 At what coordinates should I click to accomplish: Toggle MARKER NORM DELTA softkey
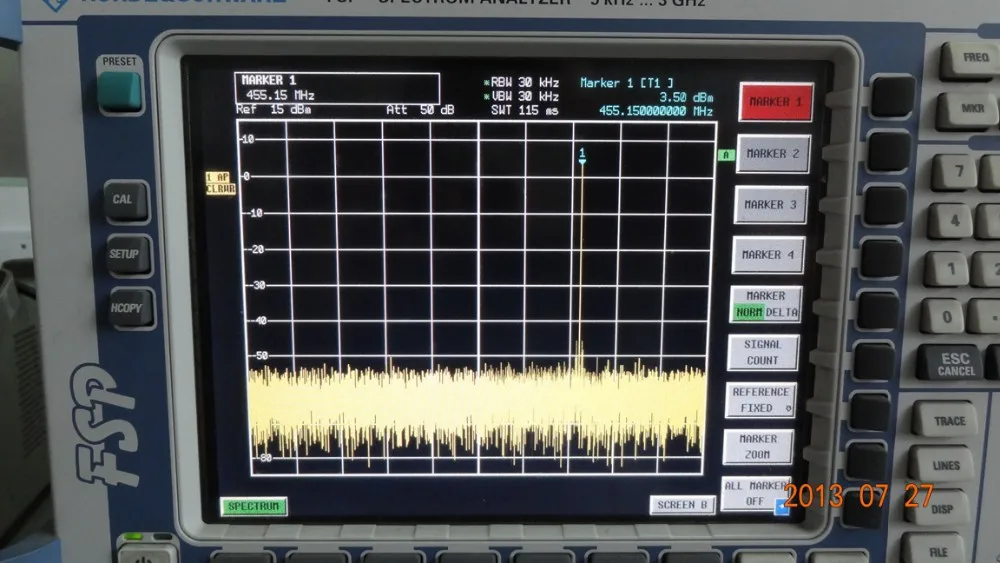click(x=765, y=304)
